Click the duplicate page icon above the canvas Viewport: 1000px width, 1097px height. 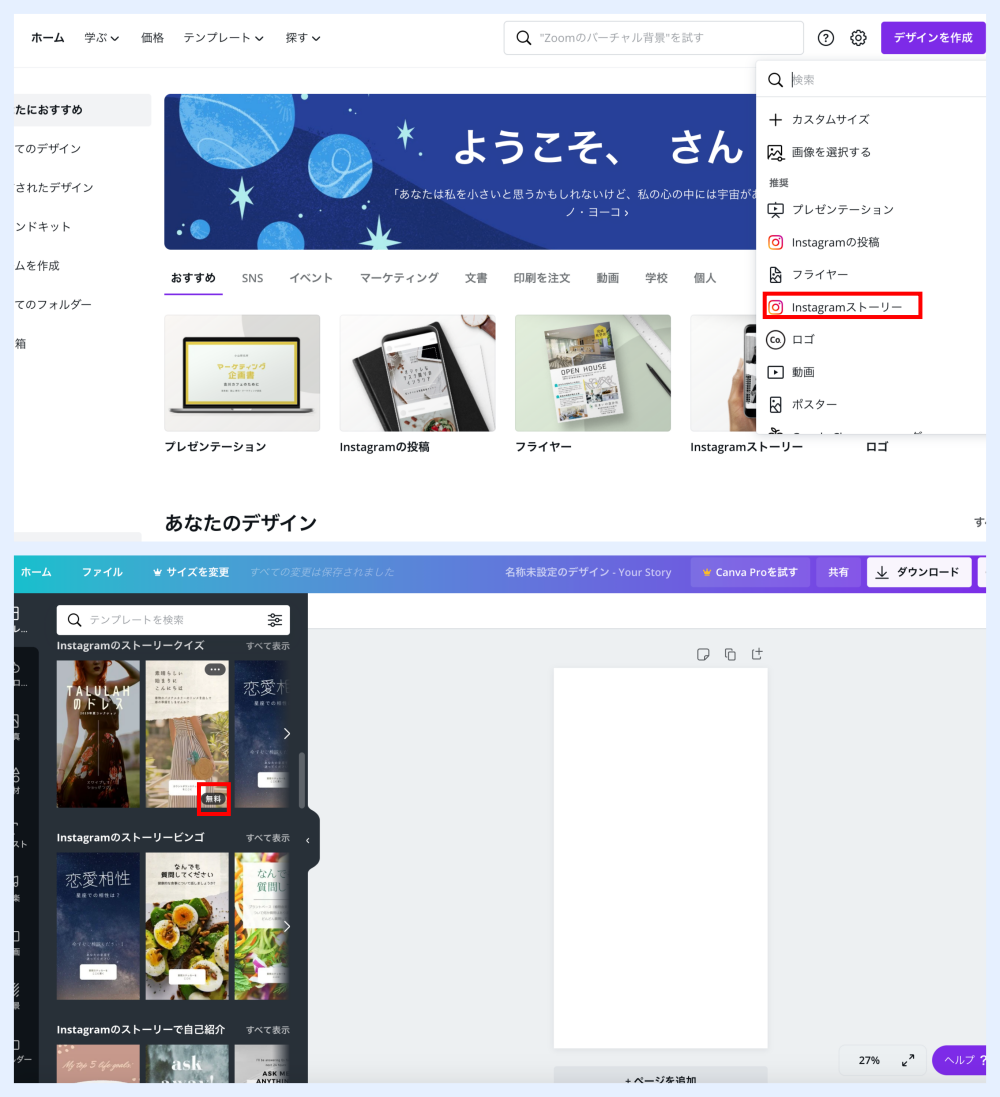730,654
